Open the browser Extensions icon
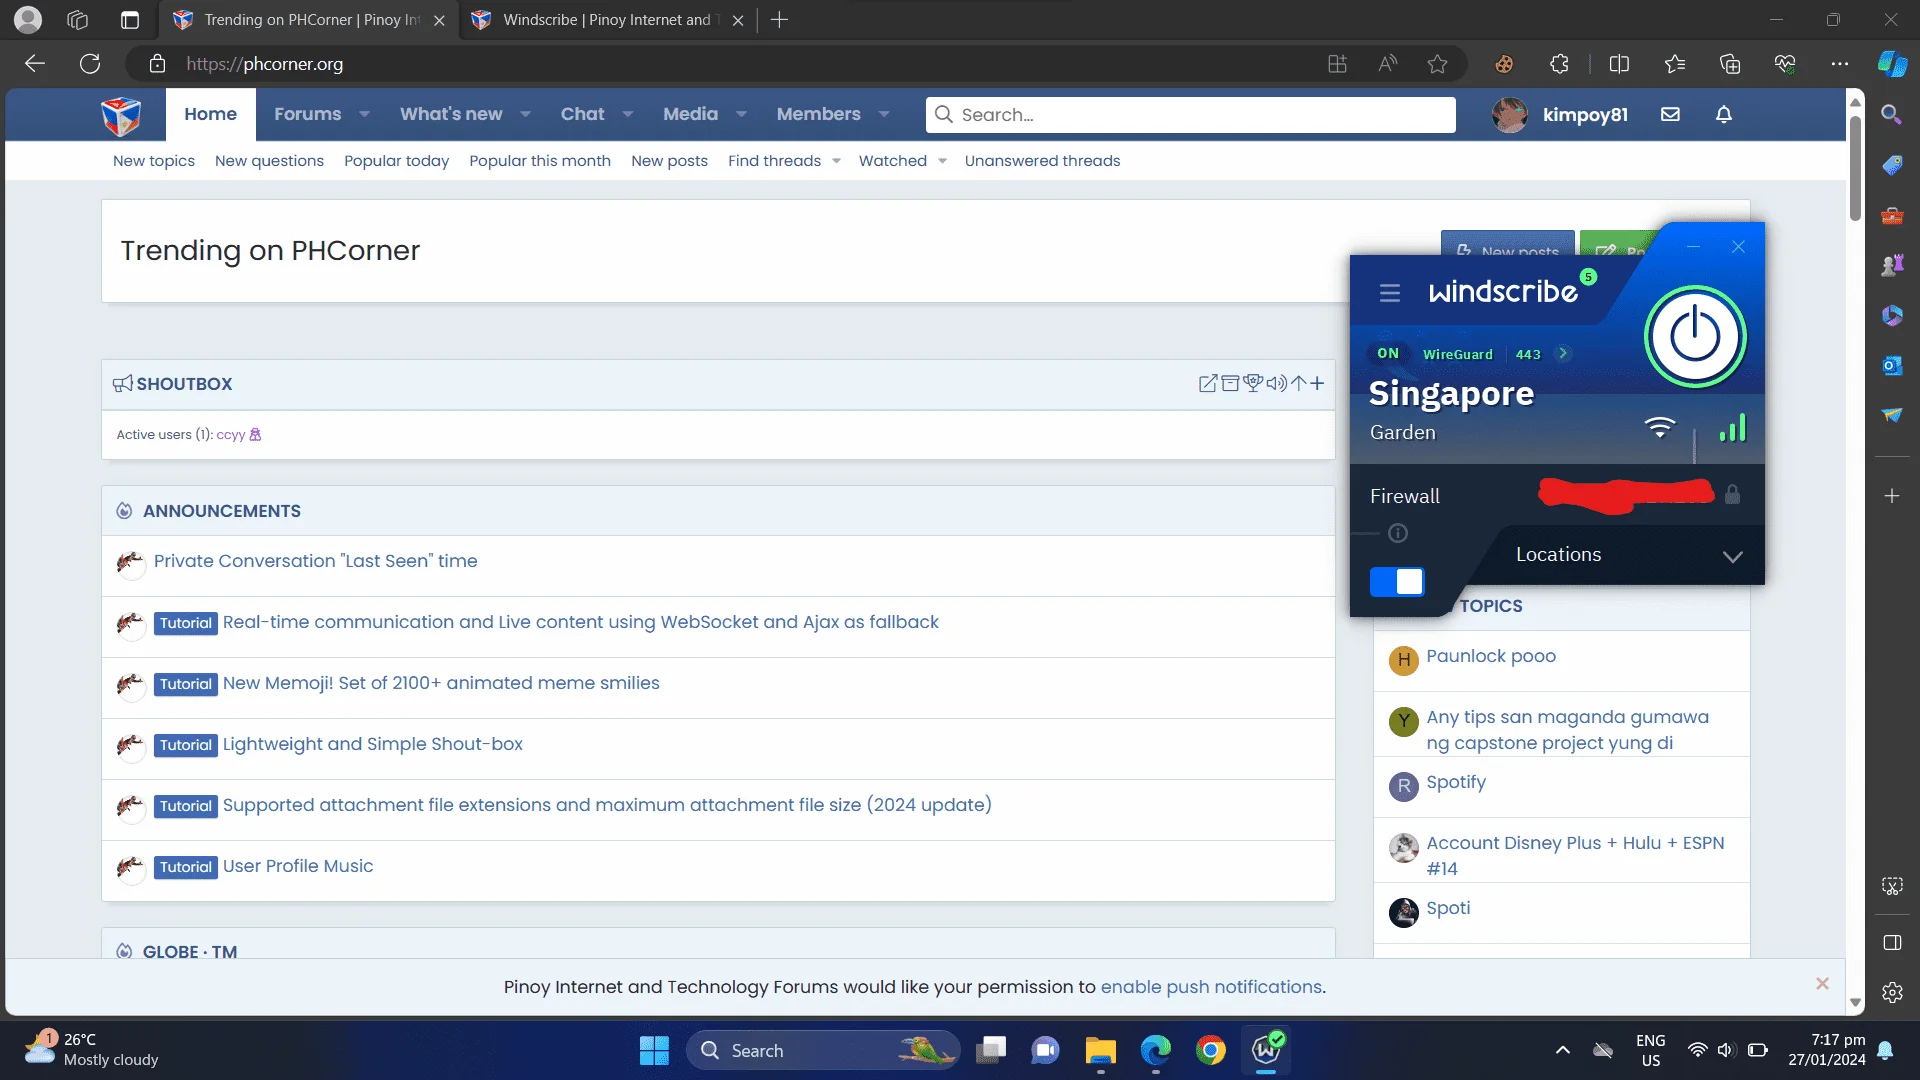 tap(1559, 64)
